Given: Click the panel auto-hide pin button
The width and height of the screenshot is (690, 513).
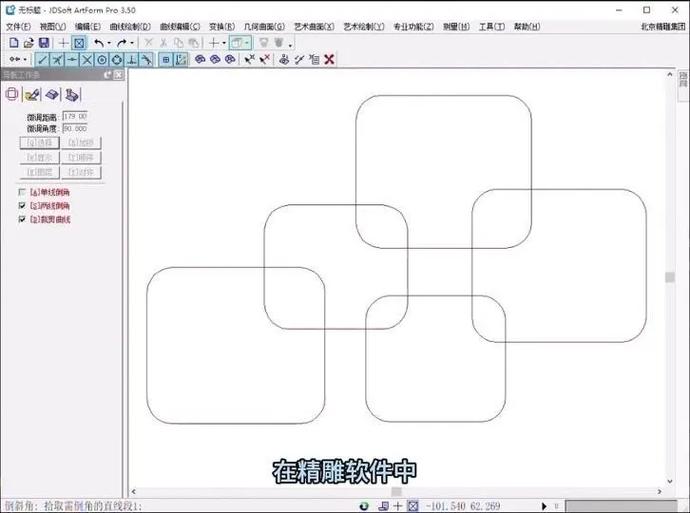Looking at the screenshot, I should 108,75.
